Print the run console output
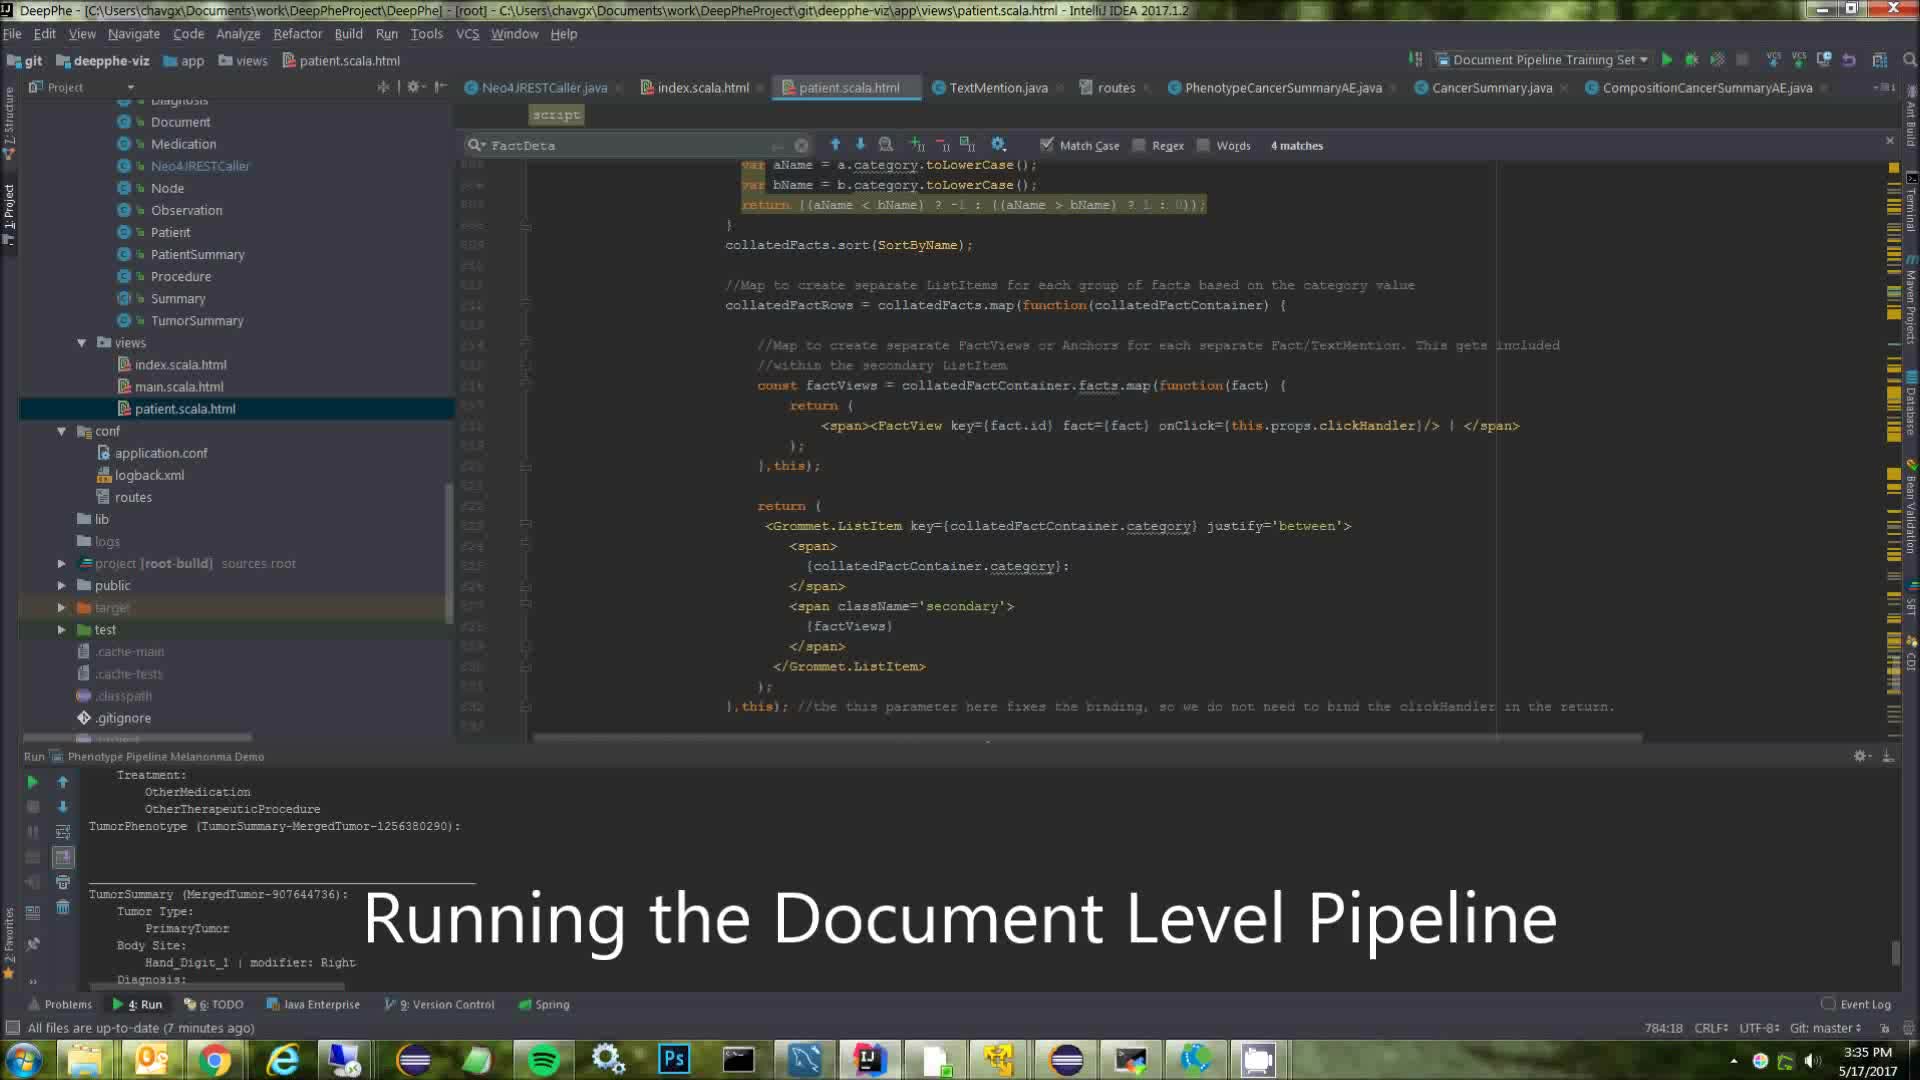 point(62,882)
